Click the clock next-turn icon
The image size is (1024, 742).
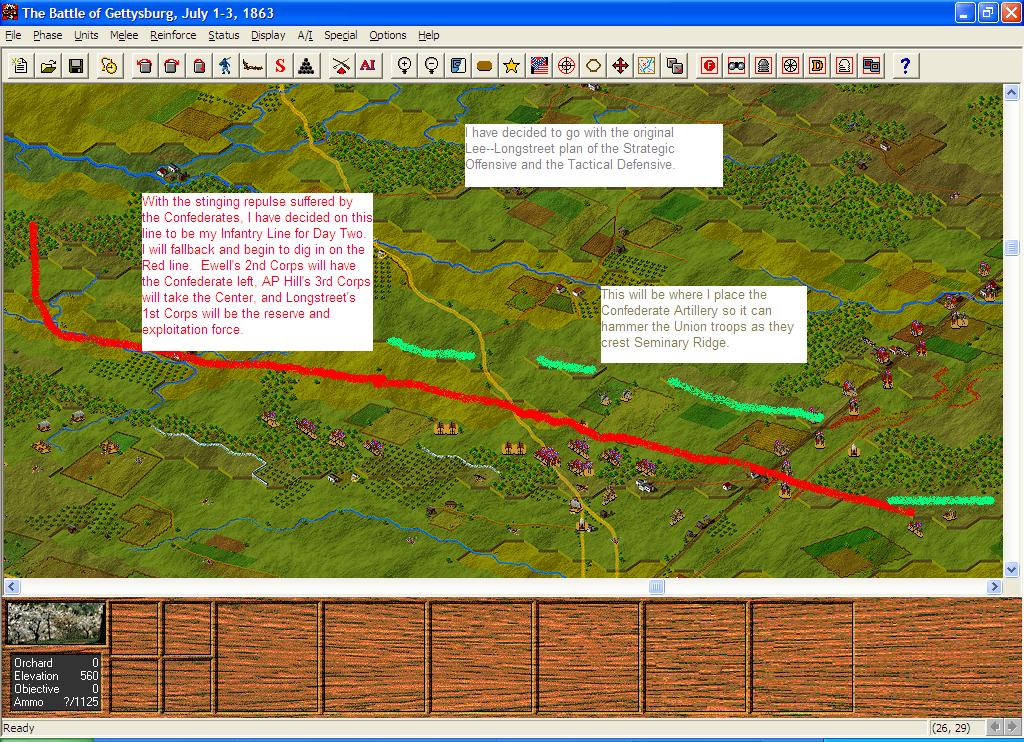[x=109, y=65]
